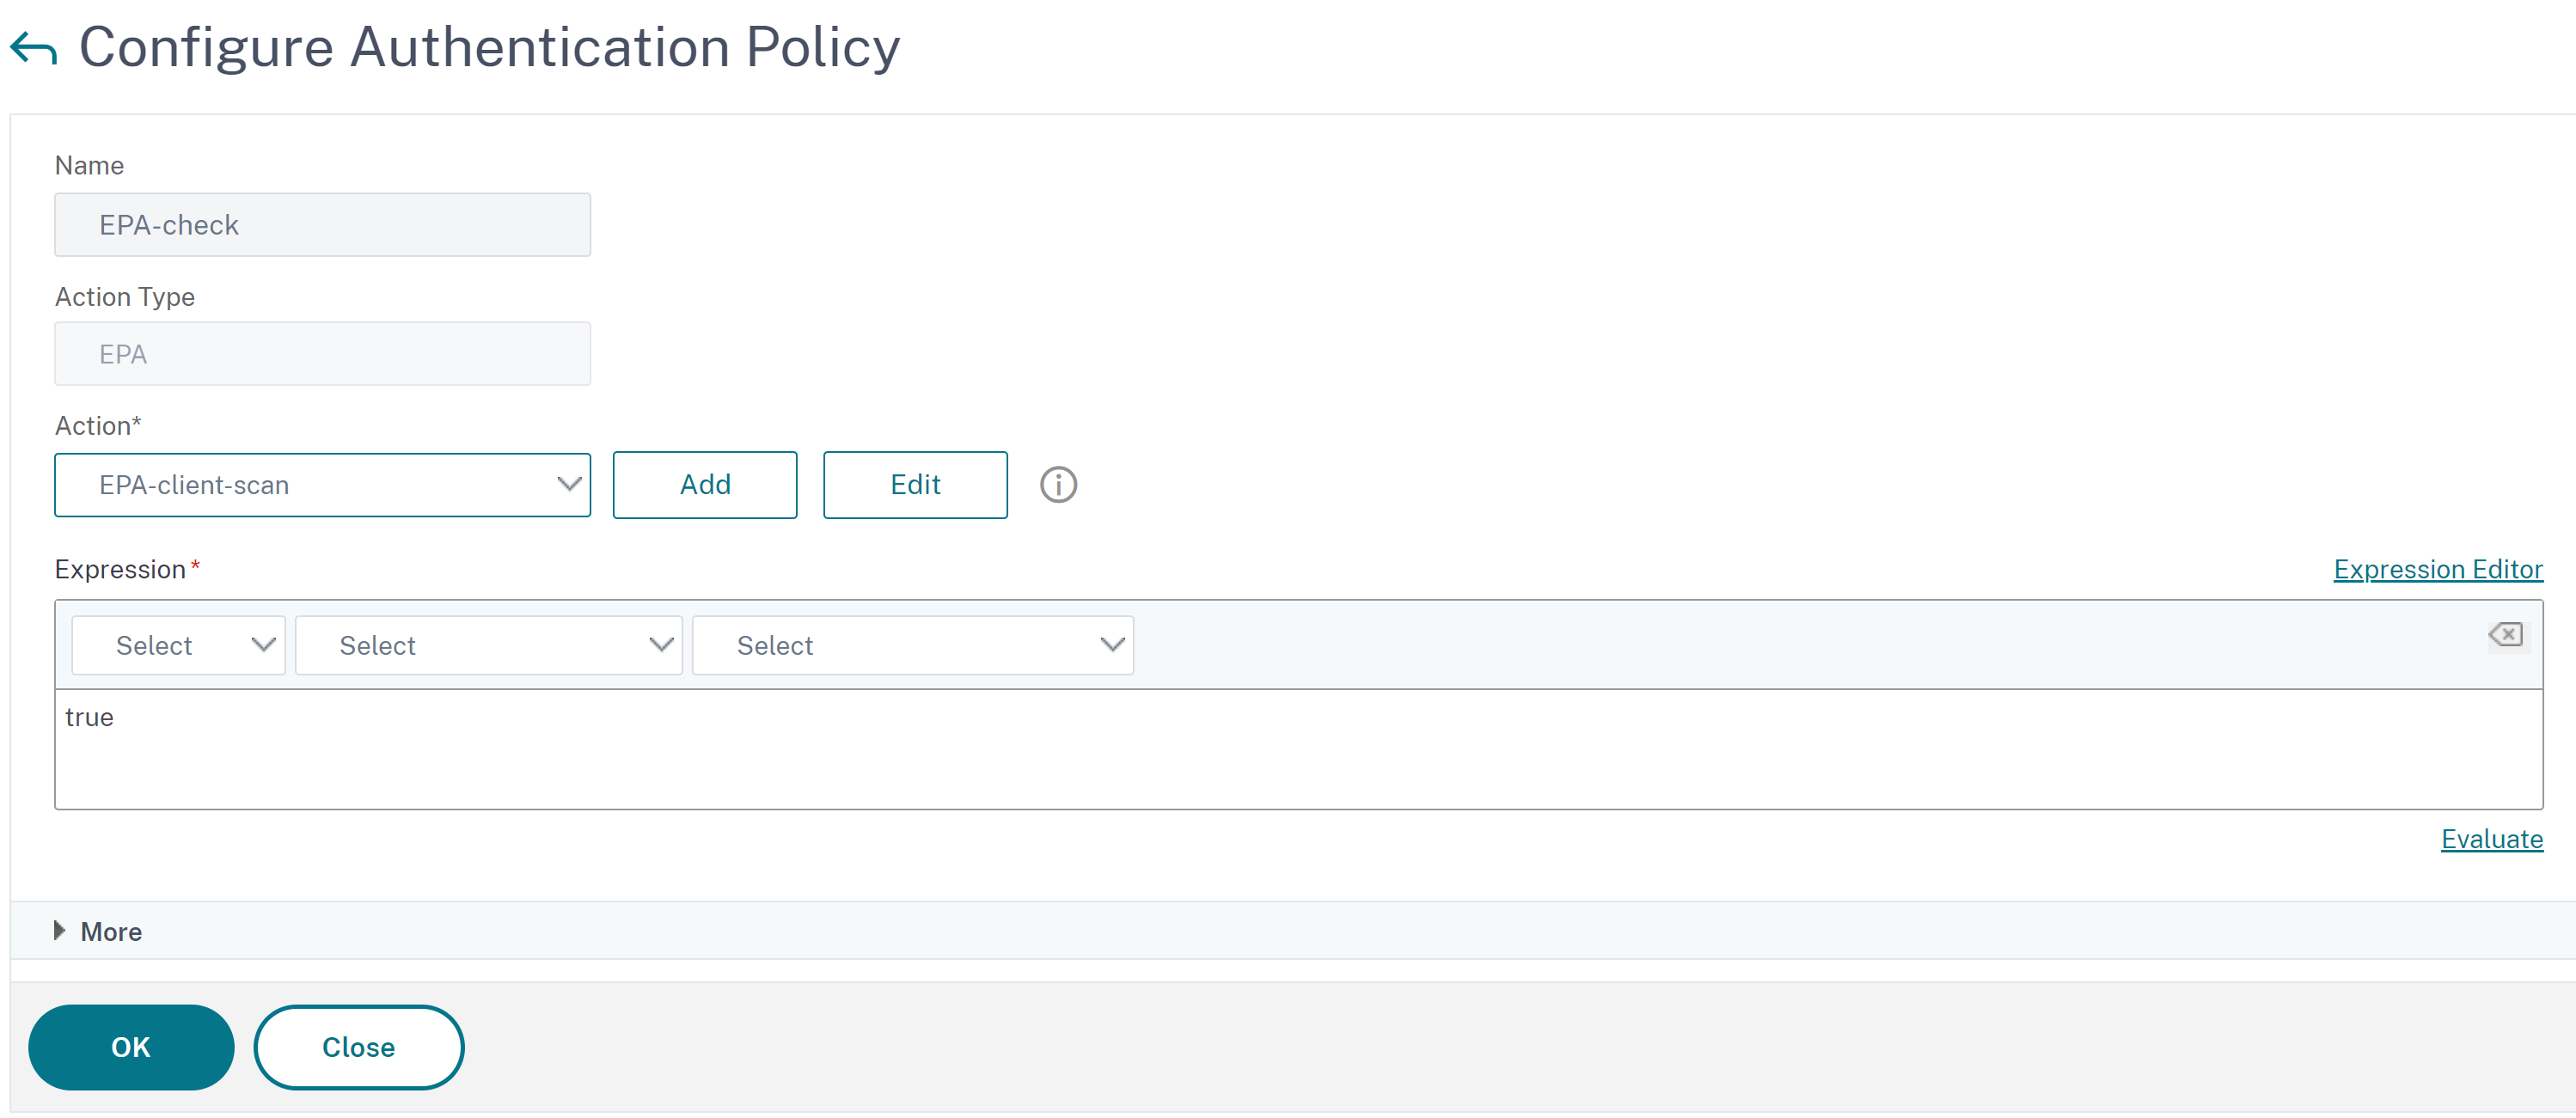This screenshot has width=2576, height=1118.
Task: Click the Evaluate link
Action: coord(2493,839)
